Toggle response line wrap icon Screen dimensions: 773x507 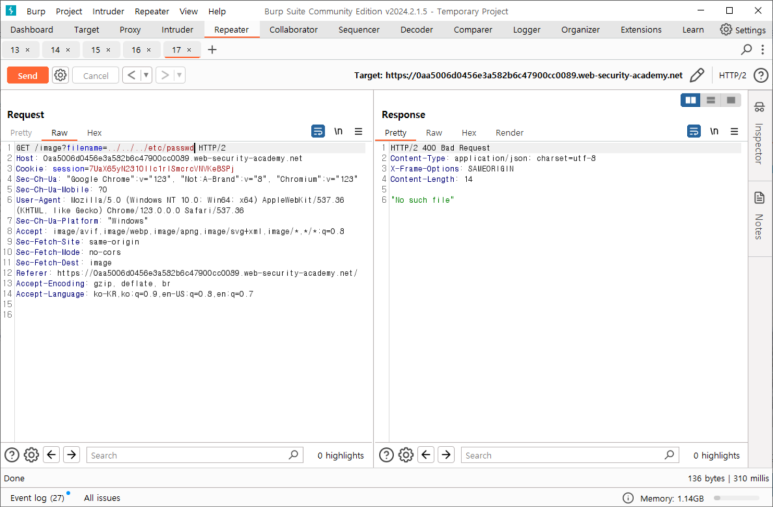click(x=694, y=131)
